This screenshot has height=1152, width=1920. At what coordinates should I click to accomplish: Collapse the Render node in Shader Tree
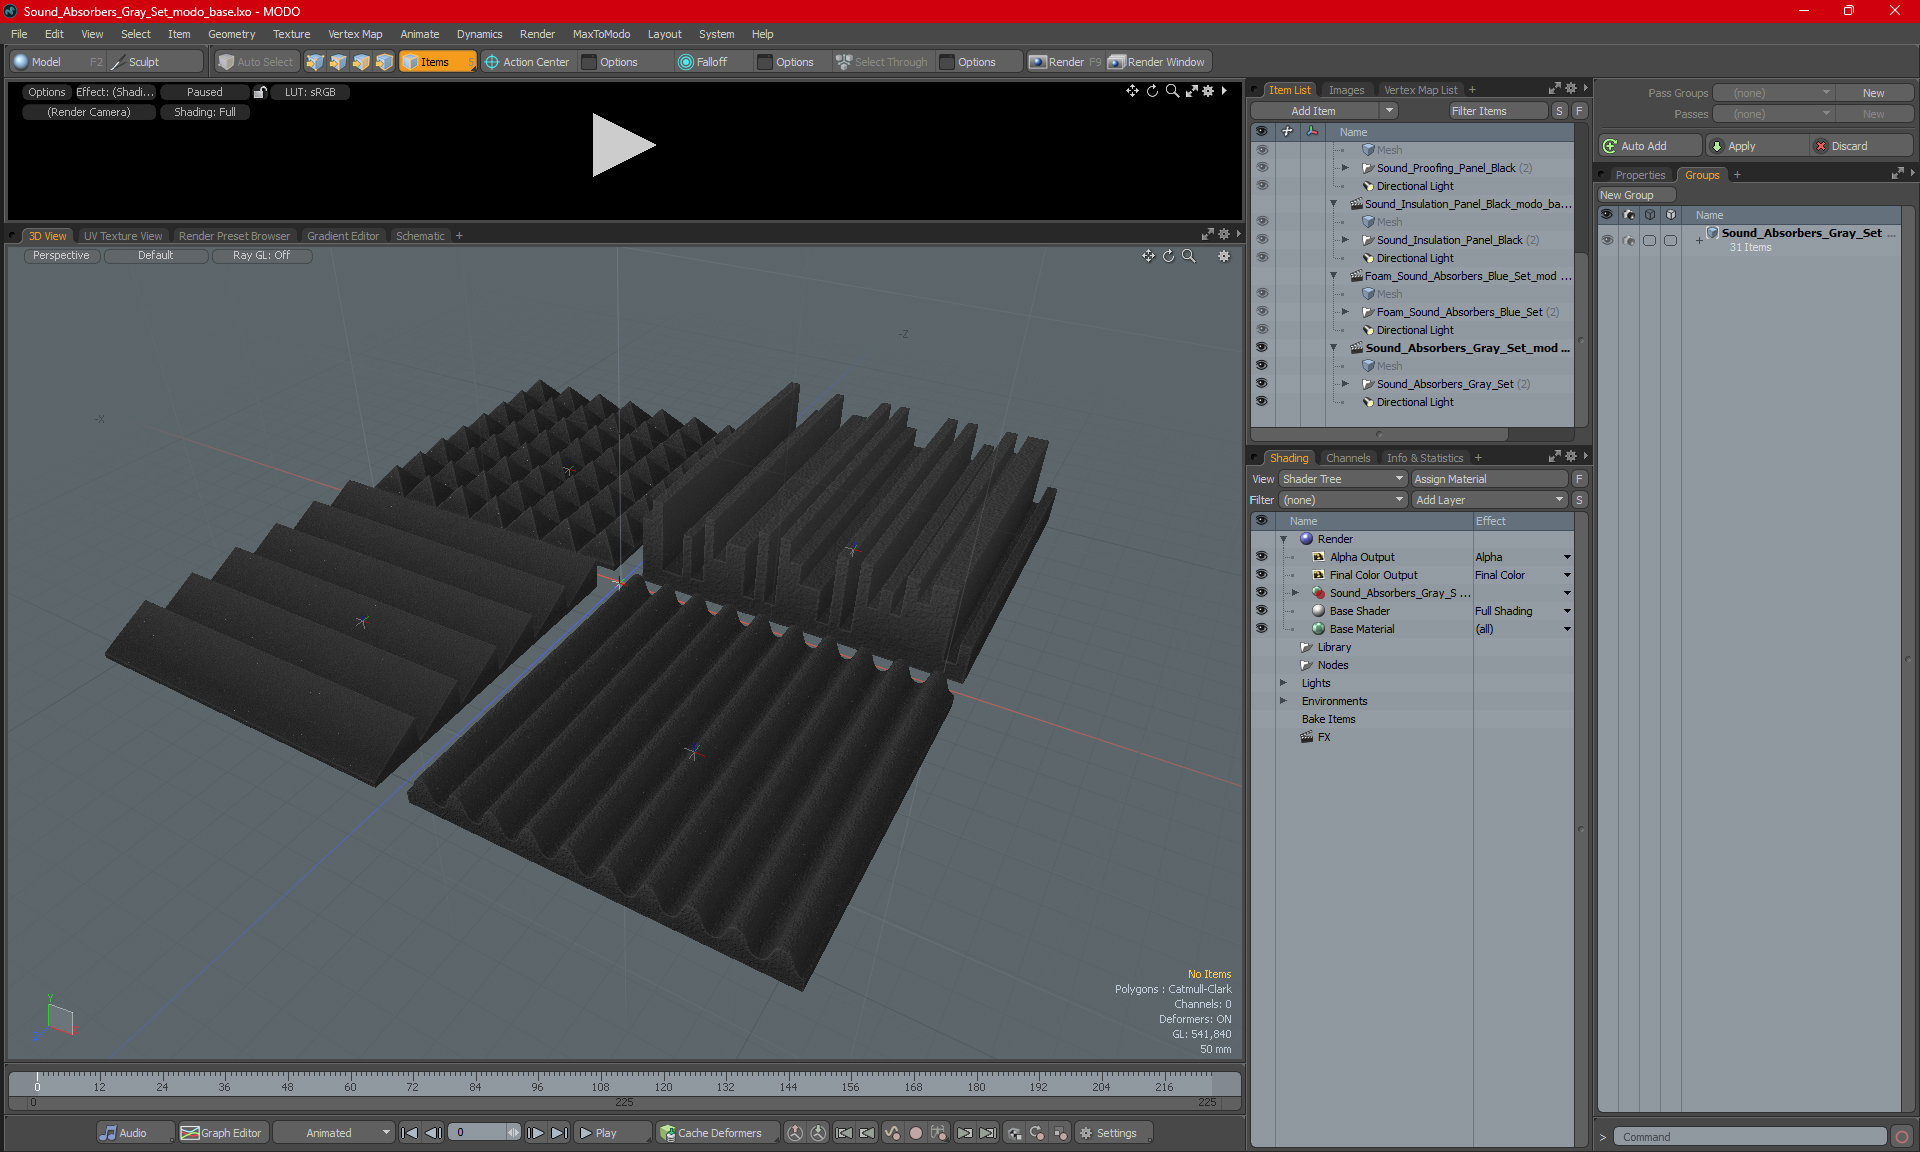point(1284,539)
